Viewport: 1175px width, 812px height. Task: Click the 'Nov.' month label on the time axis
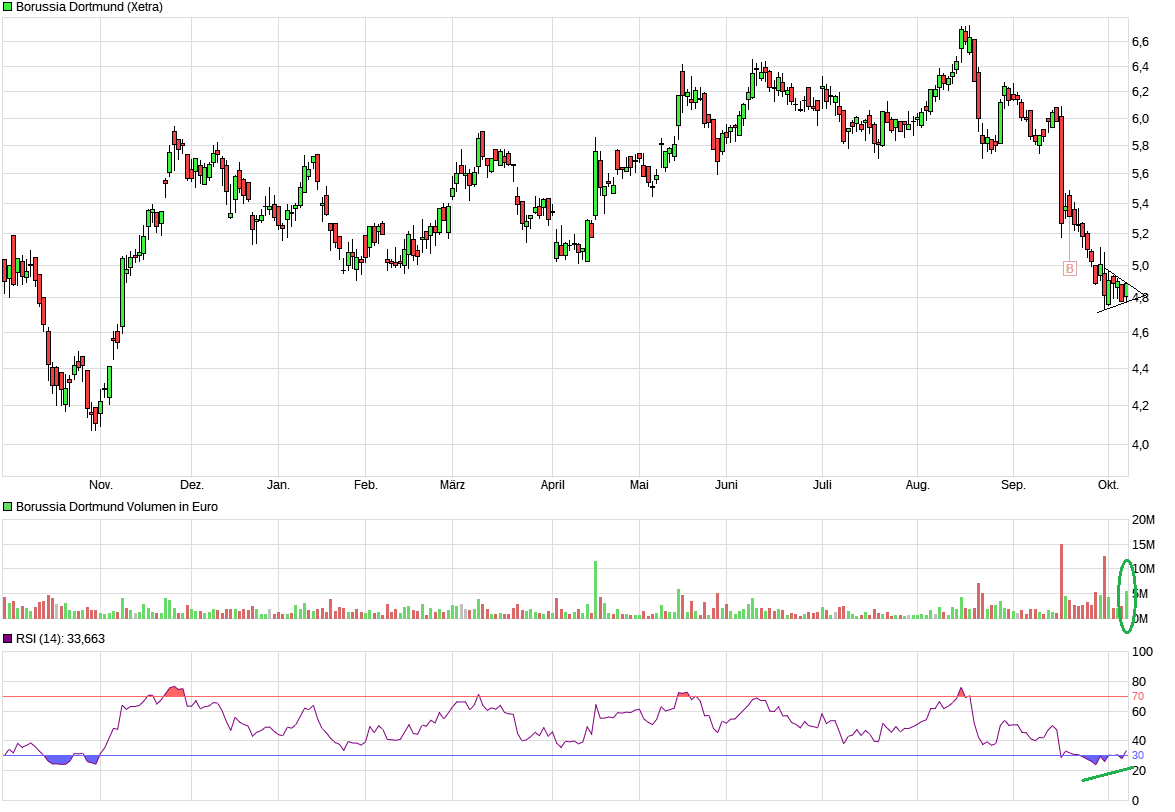point(101,485)
